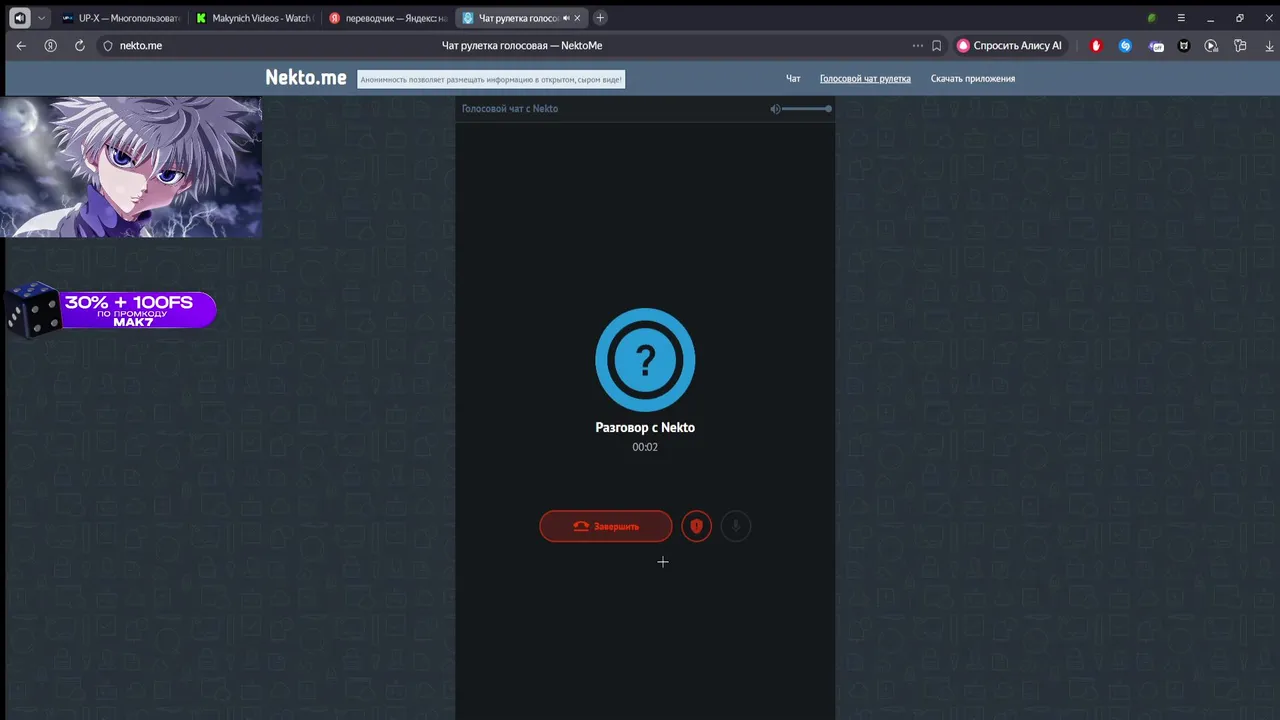
Task: Click the speaker icon at tab bar start
Action: (x=19, y=18)
